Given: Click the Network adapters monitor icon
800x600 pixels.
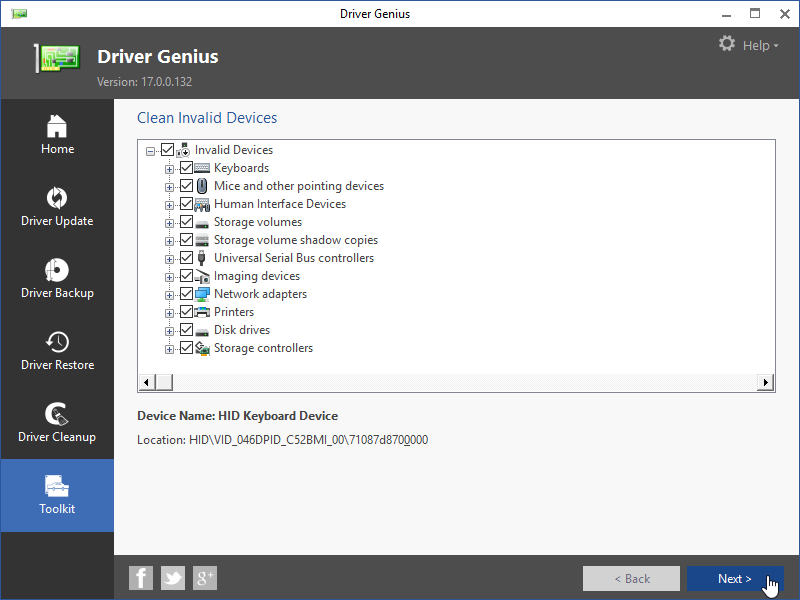Looking at the screenshot, I should coord(202,294).
